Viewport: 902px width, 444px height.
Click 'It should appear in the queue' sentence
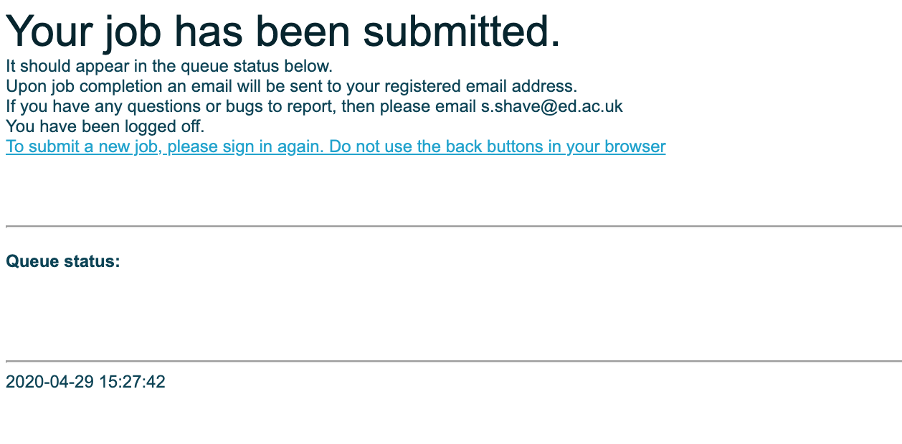(169, 66)
